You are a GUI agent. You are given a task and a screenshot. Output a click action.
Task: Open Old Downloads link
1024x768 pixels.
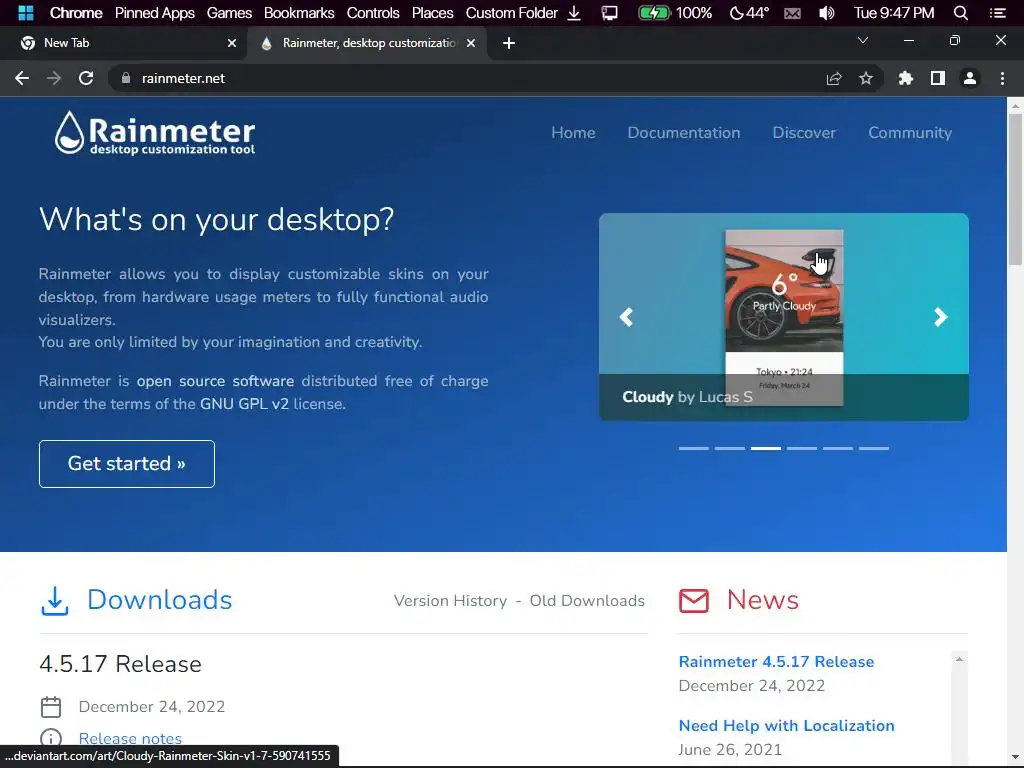coord(587,601)
